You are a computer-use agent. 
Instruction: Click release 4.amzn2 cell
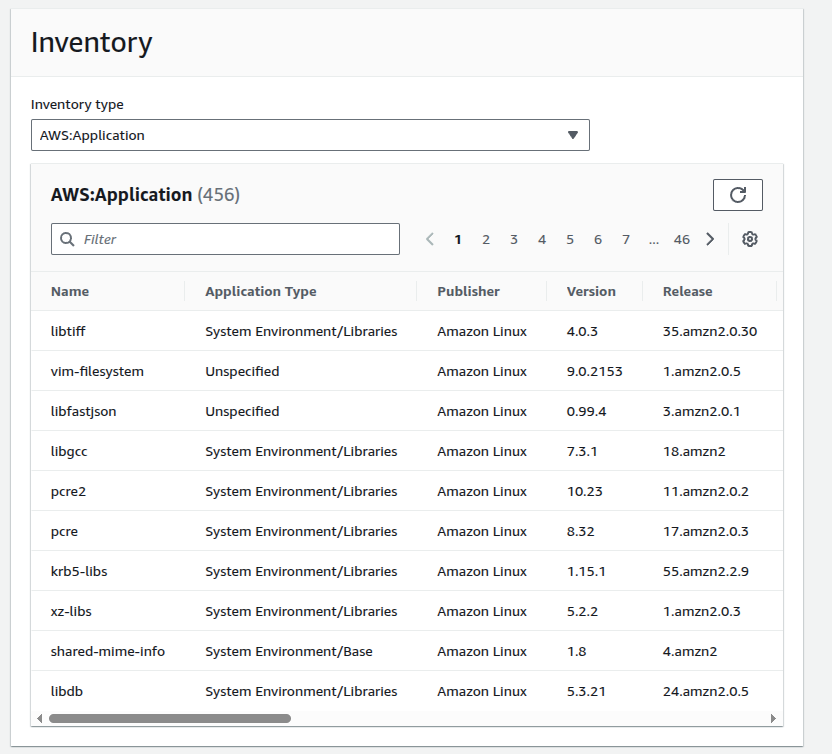[690, 651]
